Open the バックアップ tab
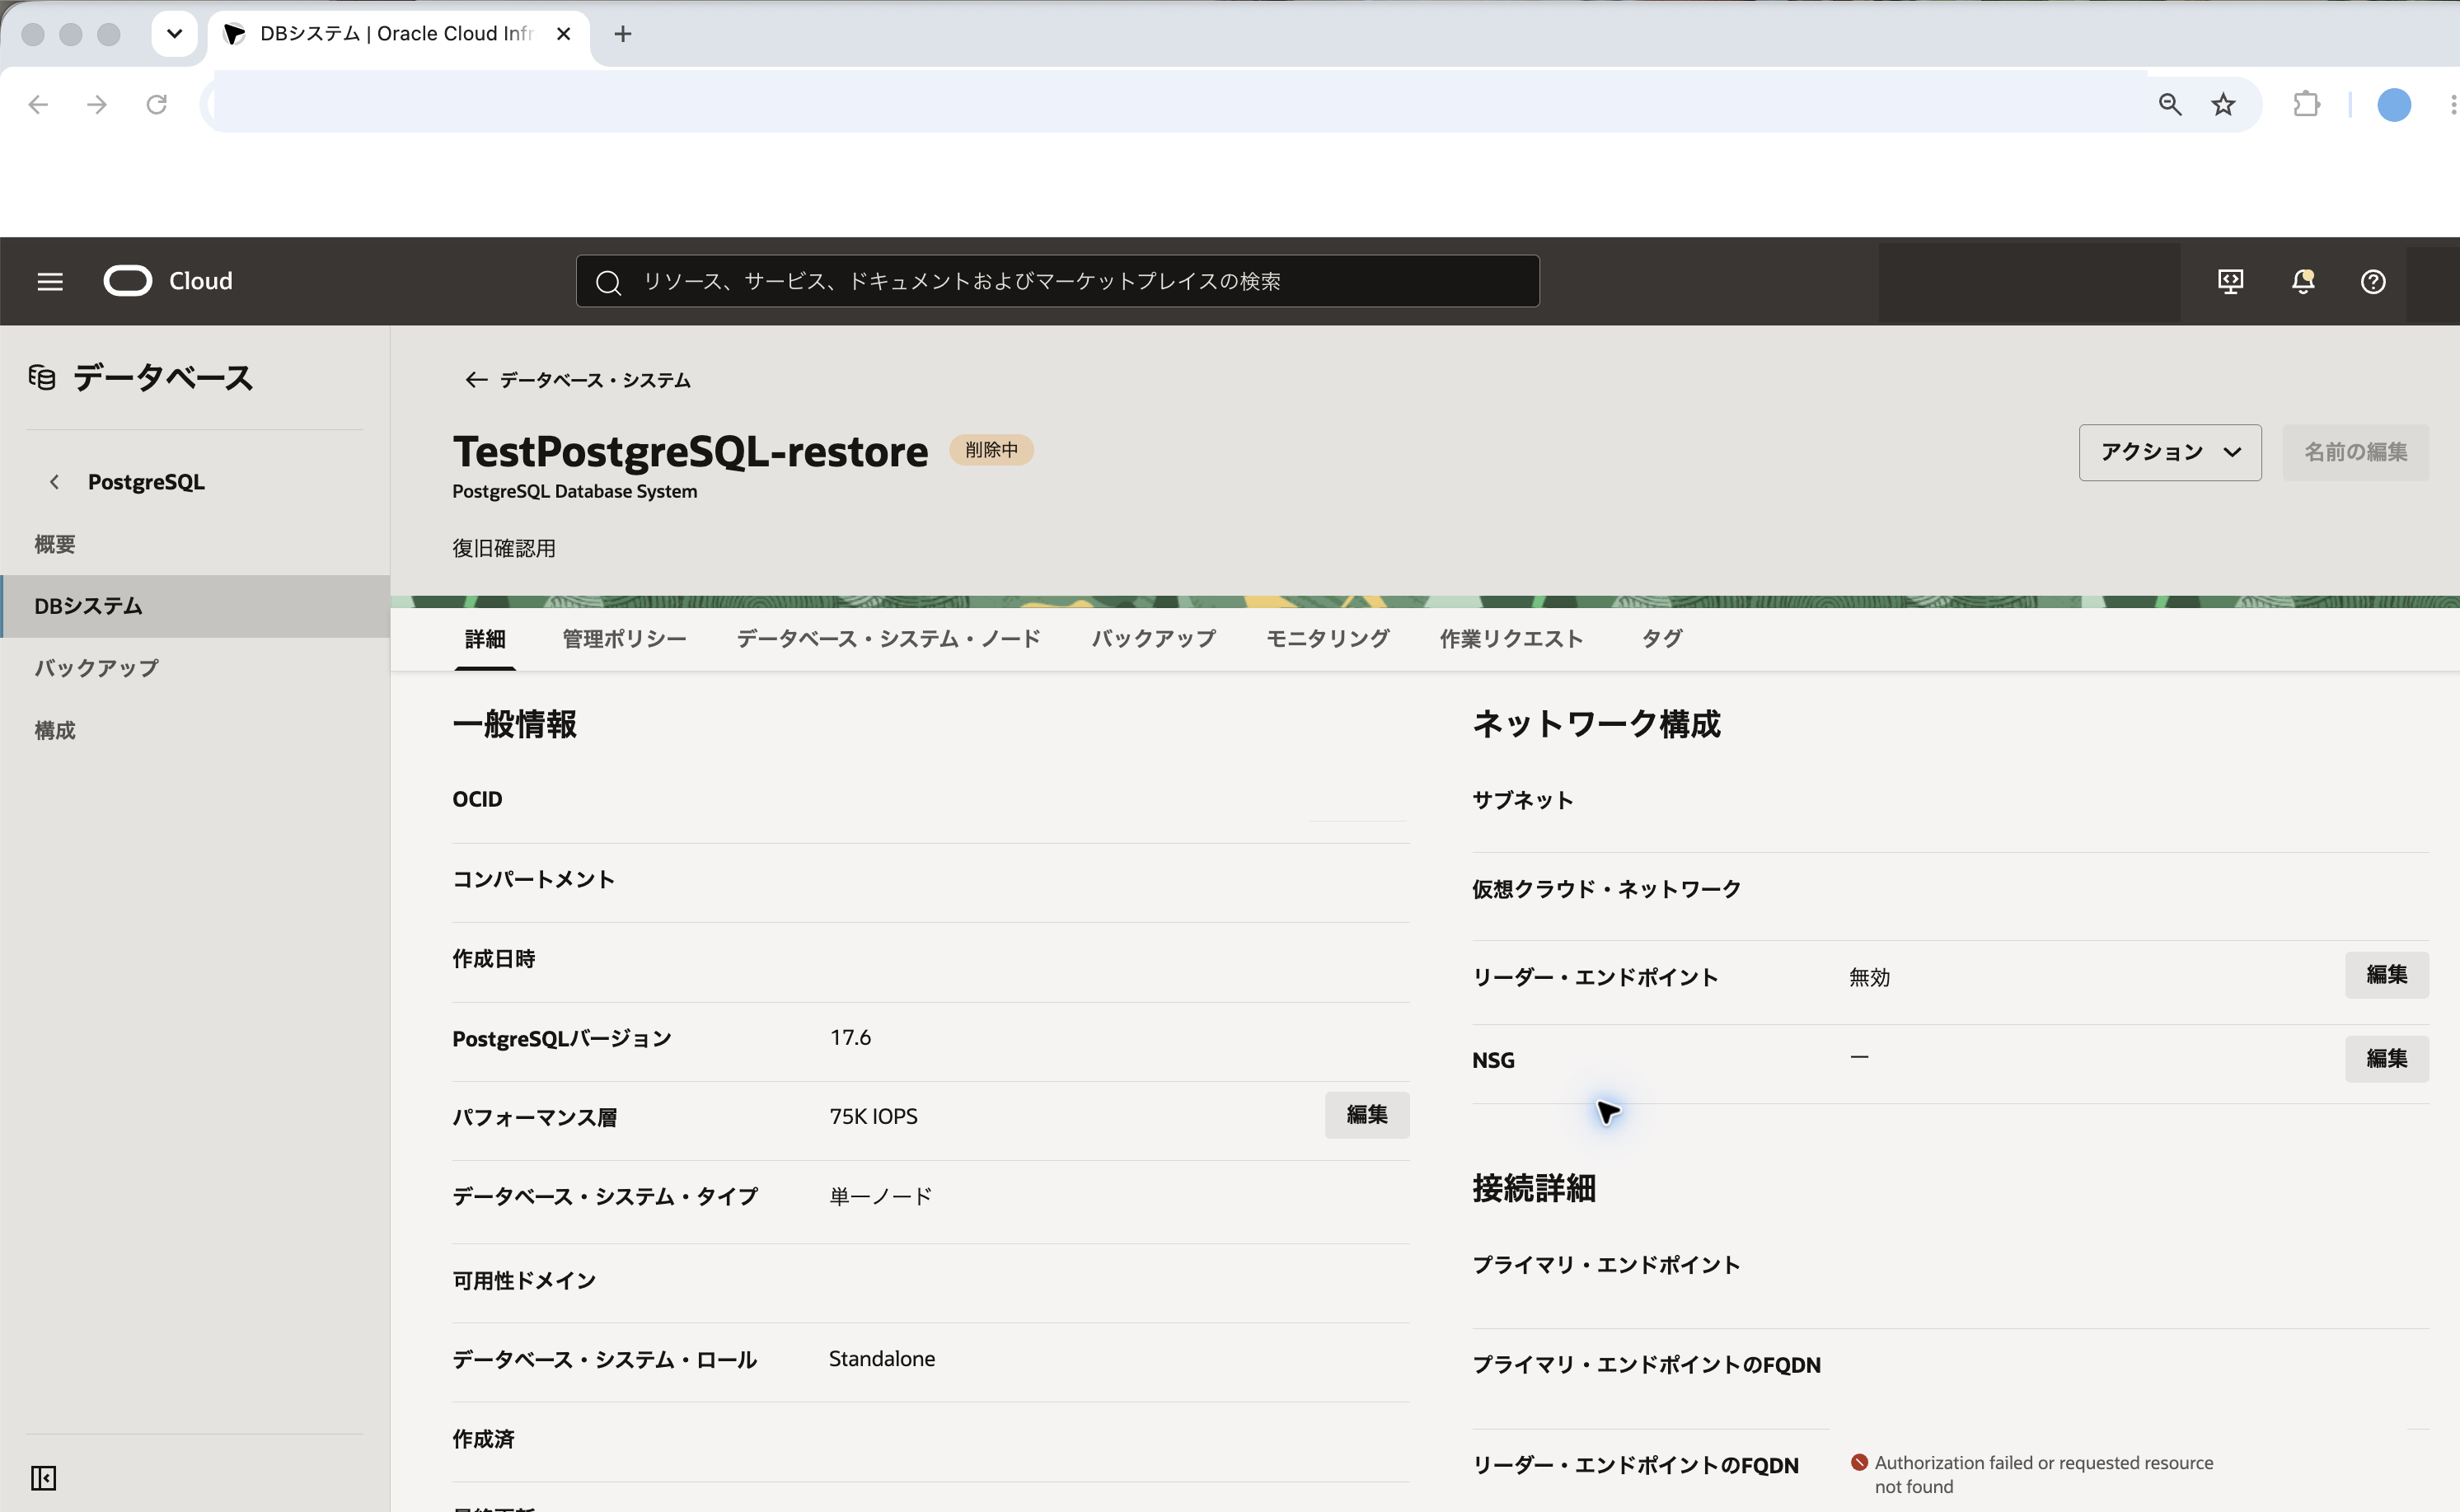 click(x=1153, y=638)
